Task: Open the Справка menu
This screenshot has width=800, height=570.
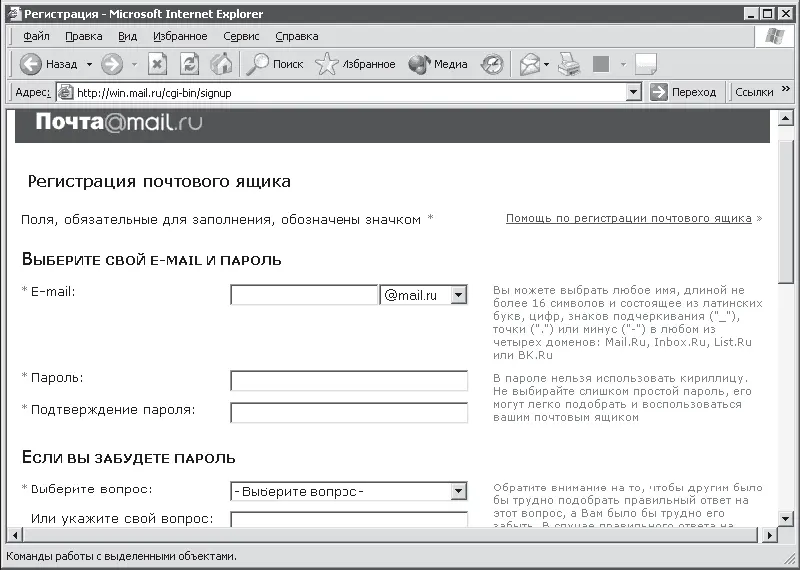Action: click(297, 36)
